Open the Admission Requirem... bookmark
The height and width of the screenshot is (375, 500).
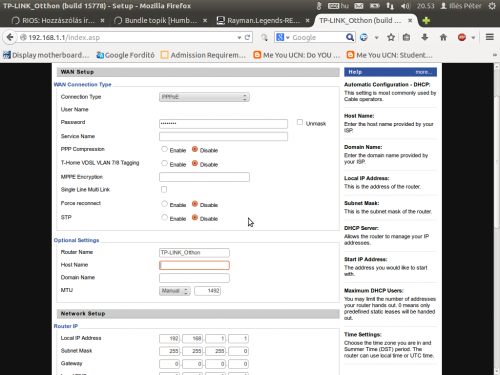tap(203, 55)
